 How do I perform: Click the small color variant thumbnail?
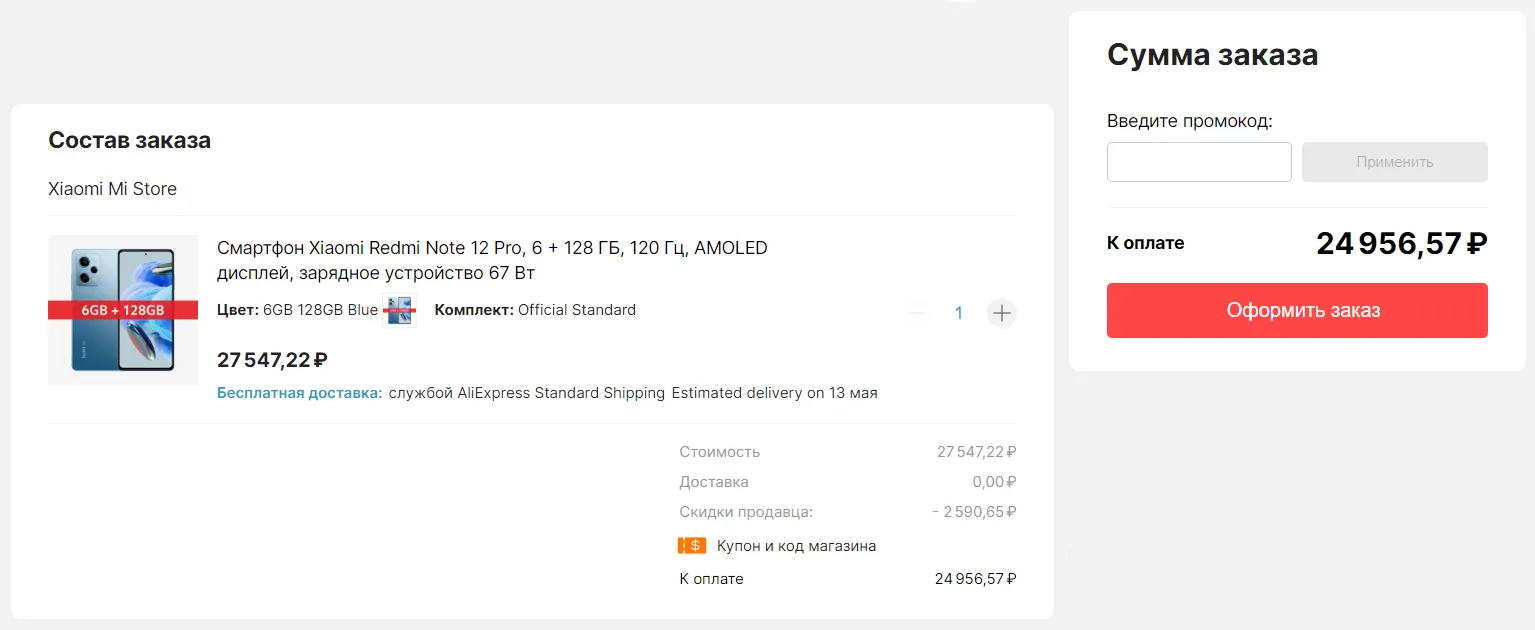tap(399, 310)
